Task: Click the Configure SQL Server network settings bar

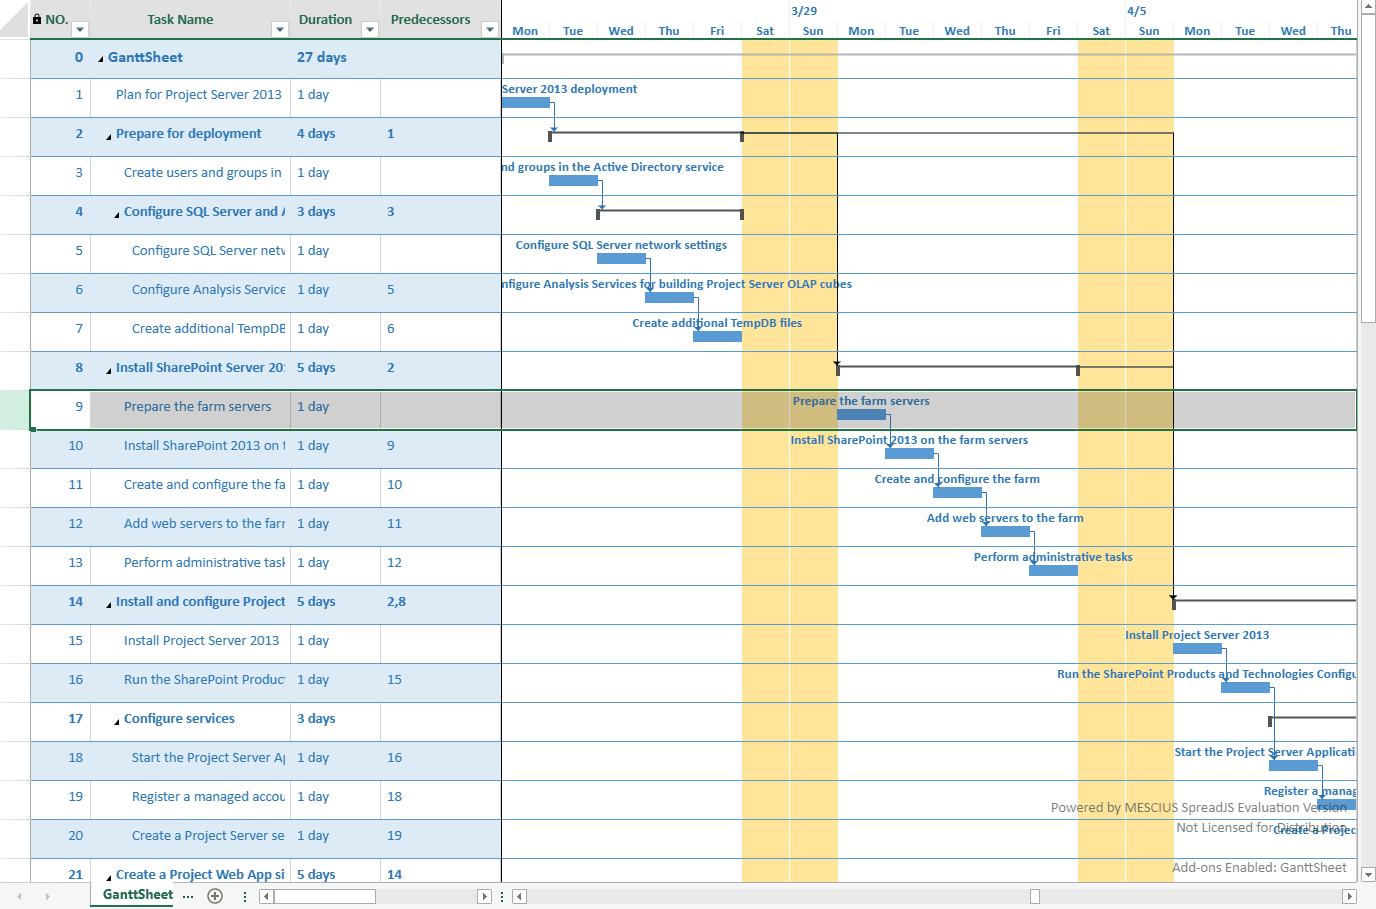Action: click(621, 259)
